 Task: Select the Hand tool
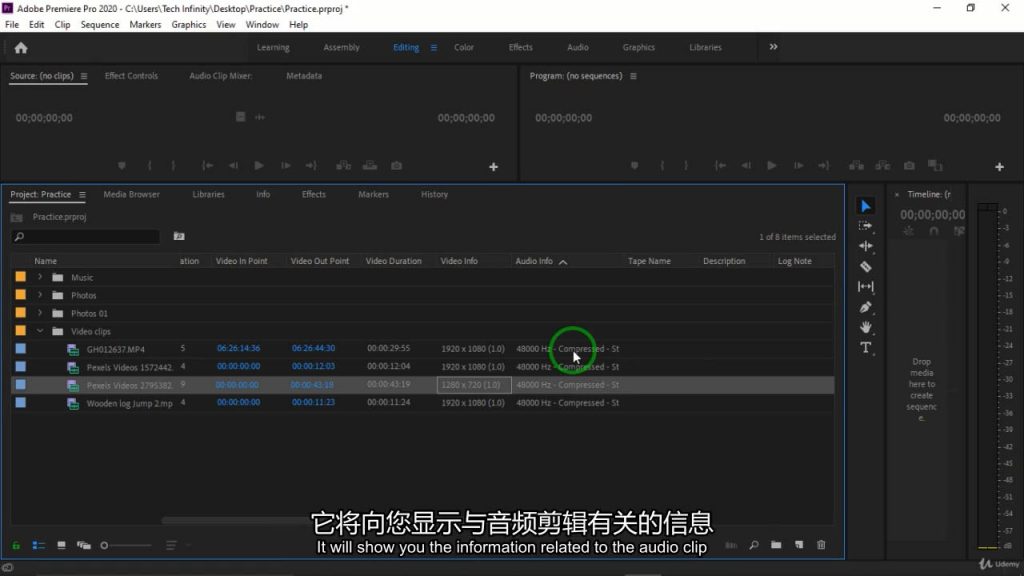point(865,327)
